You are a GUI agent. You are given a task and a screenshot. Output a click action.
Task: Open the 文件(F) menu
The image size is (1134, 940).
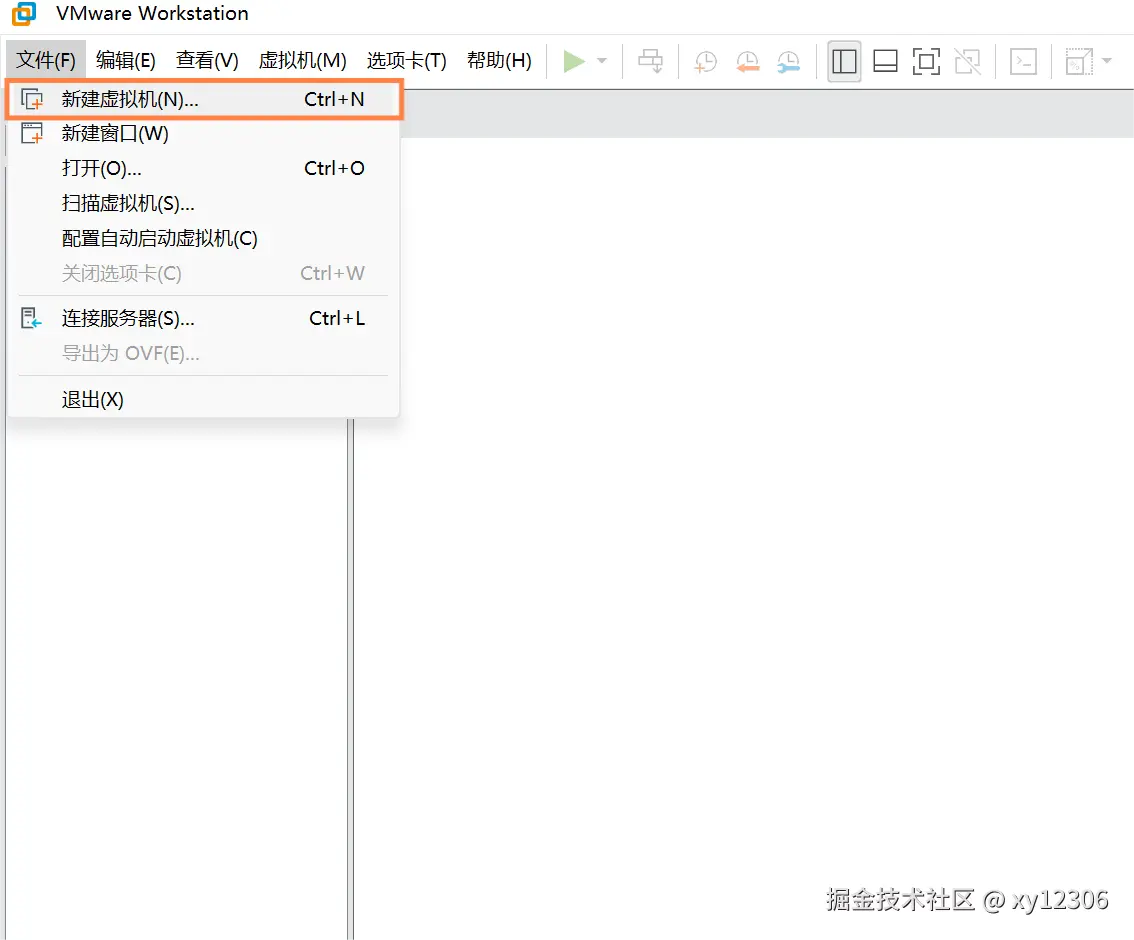pyautogui.click(x=46, y=60)
